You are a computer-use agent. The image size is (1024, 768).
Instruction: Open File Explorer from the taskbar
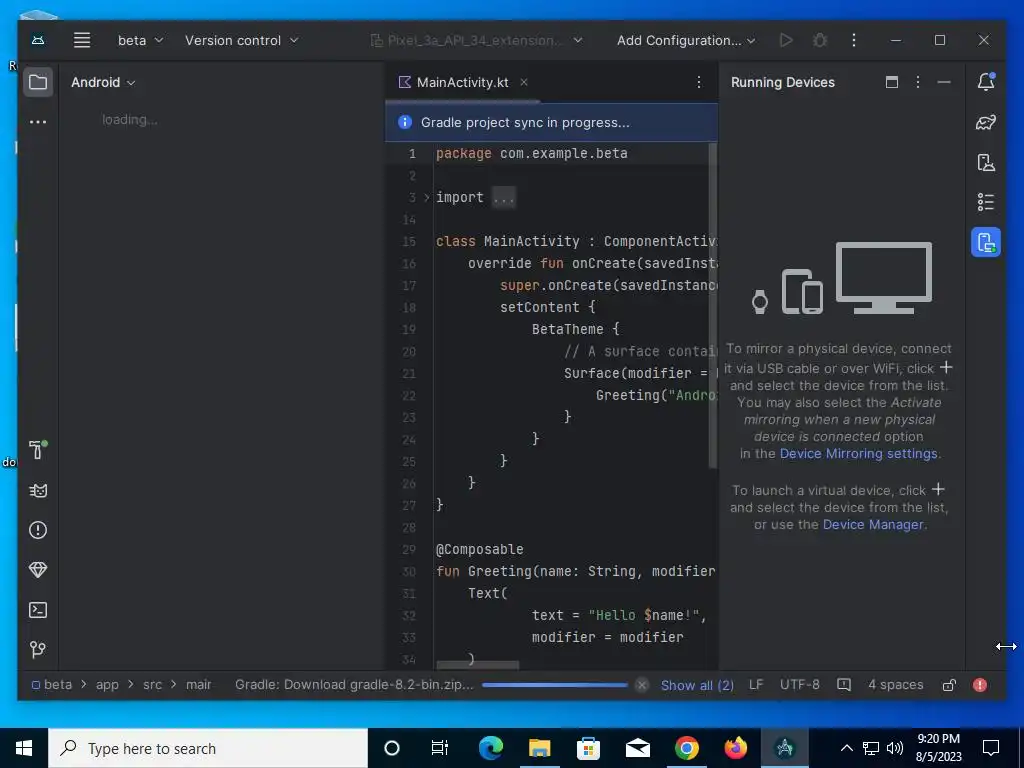[539, 748]
